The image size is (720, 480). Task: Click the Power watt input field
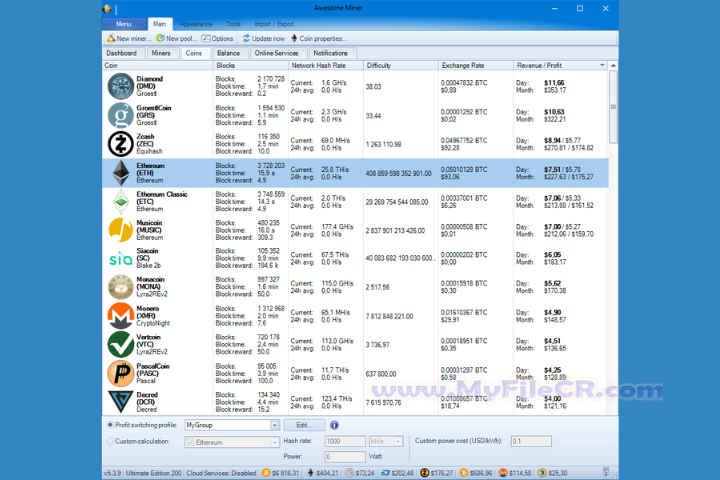point(345,457)
